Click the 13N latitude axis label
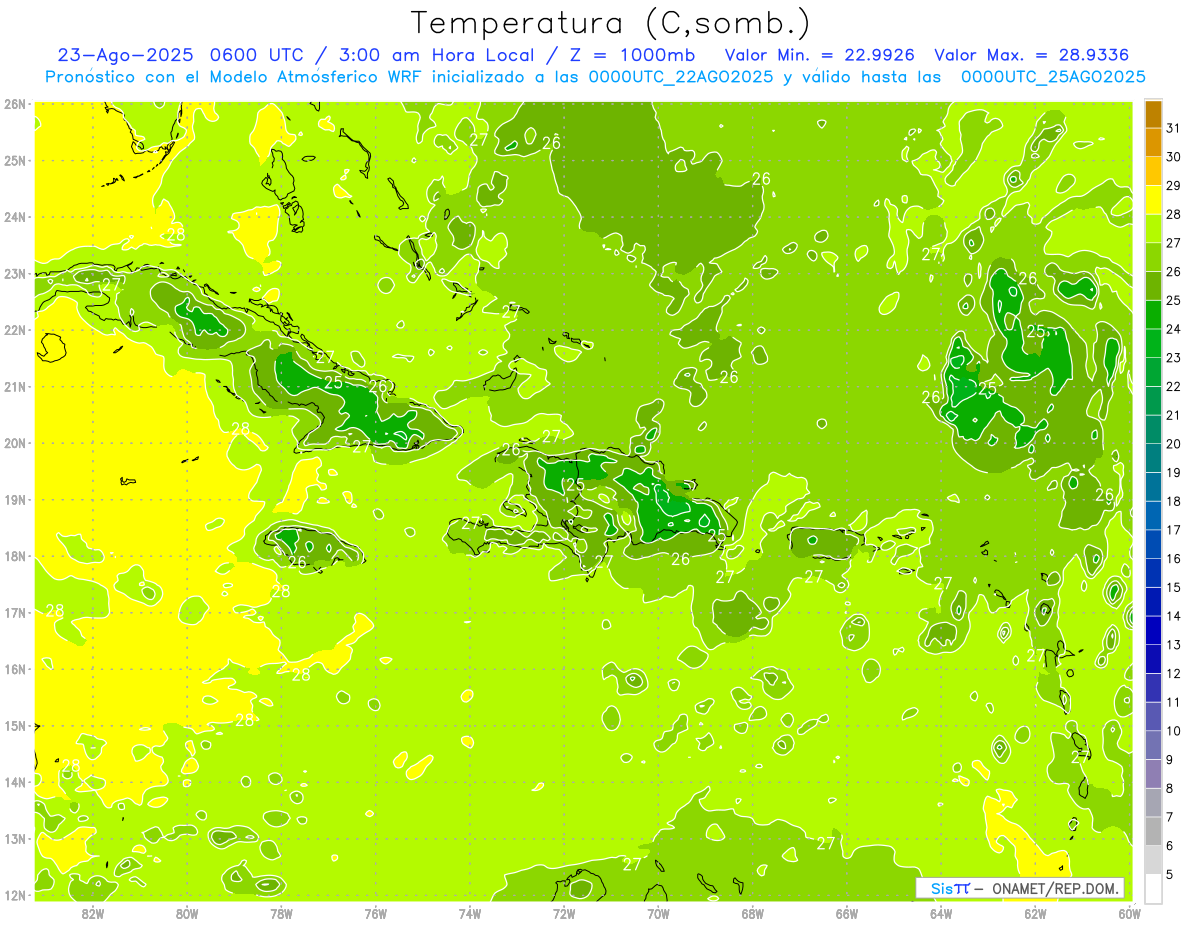This screenshot has height=927, width=1200. 14,838
